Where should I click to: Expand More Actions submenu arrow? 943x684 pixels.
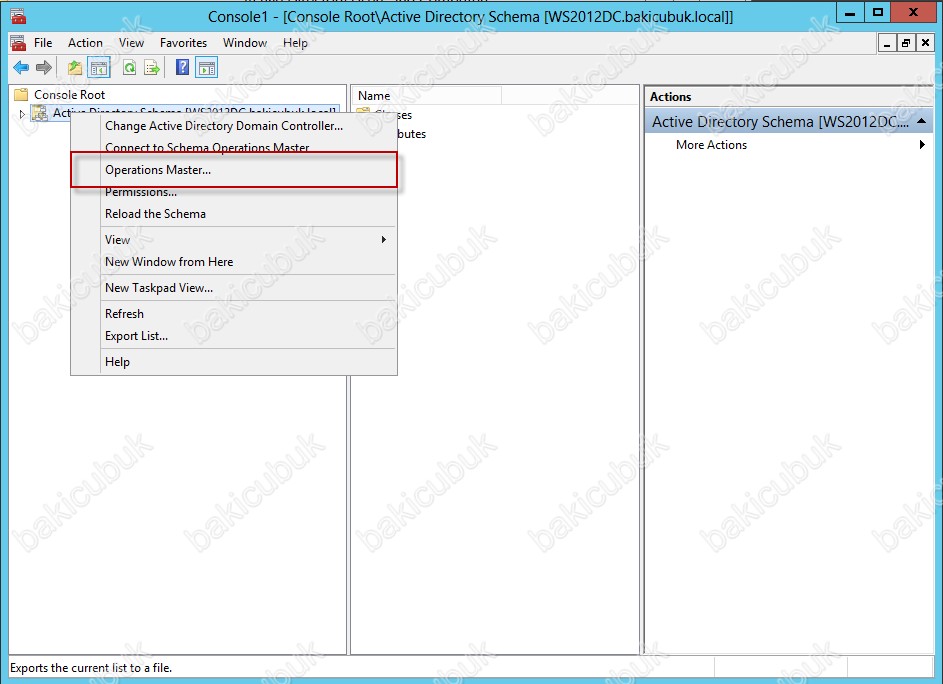[922, 144]
